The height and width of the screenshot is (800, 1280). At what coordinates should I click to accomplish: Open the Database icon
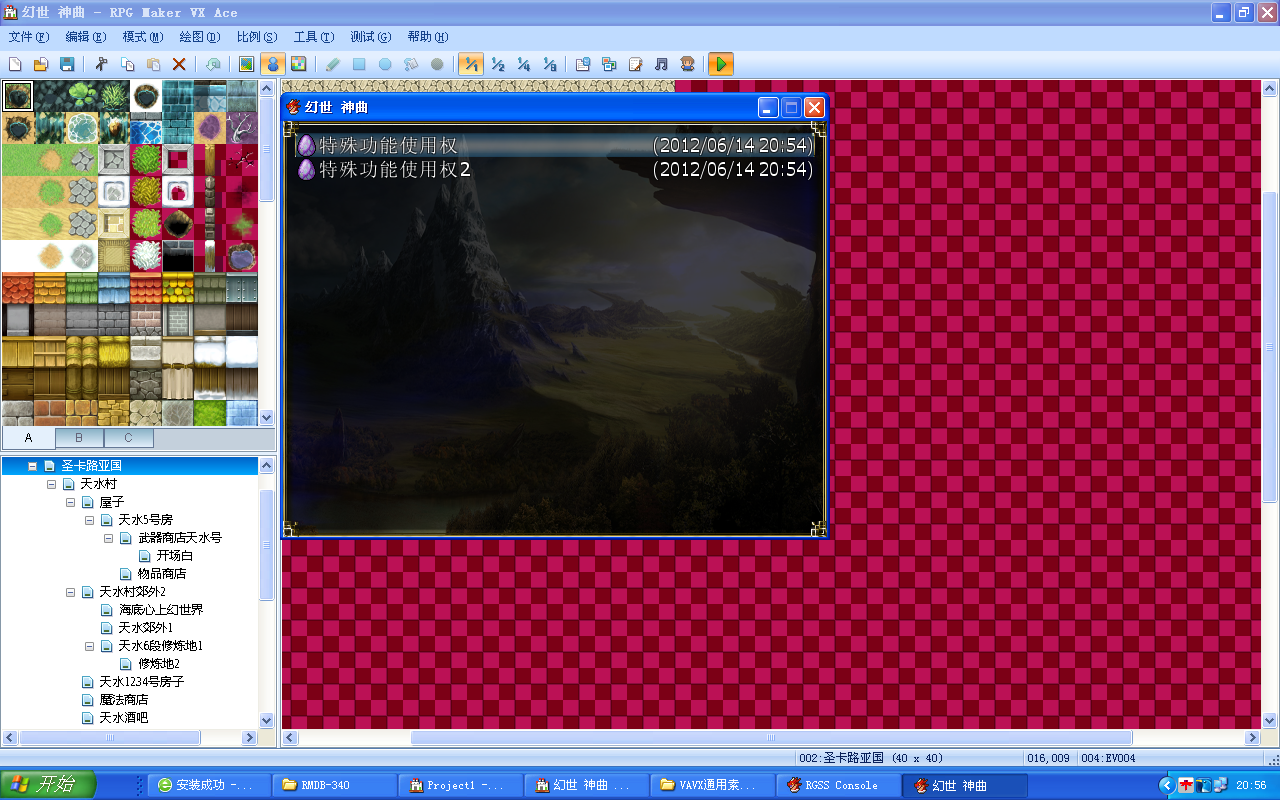583,64
